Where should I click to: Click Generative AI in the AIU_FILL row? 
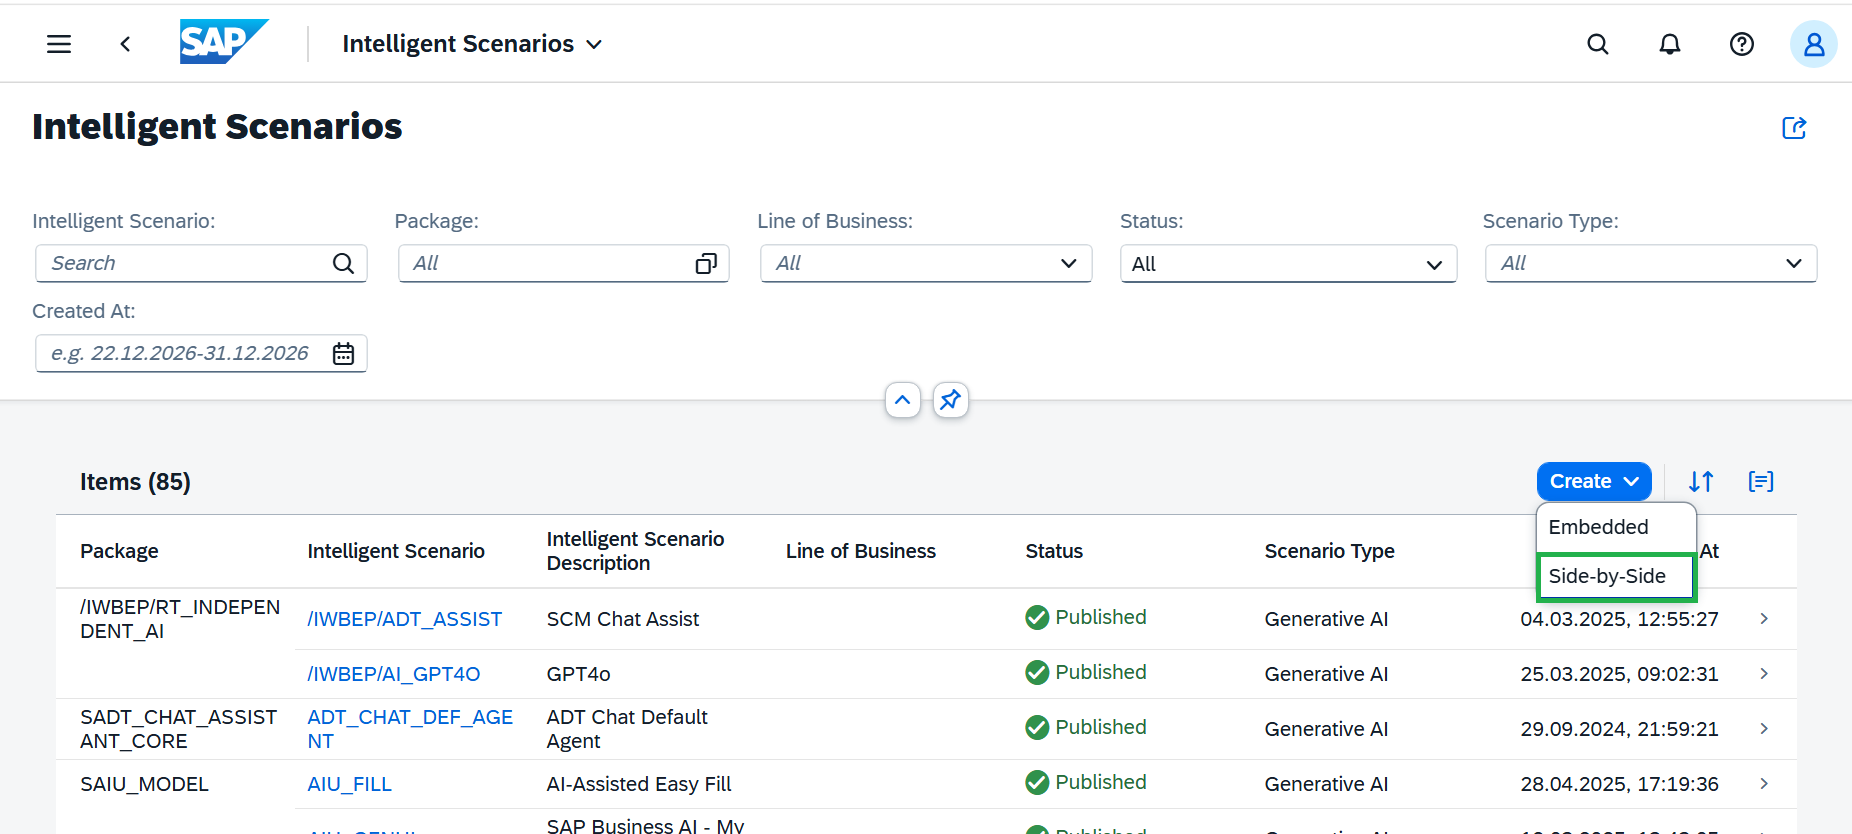(x=1327, y=784)
